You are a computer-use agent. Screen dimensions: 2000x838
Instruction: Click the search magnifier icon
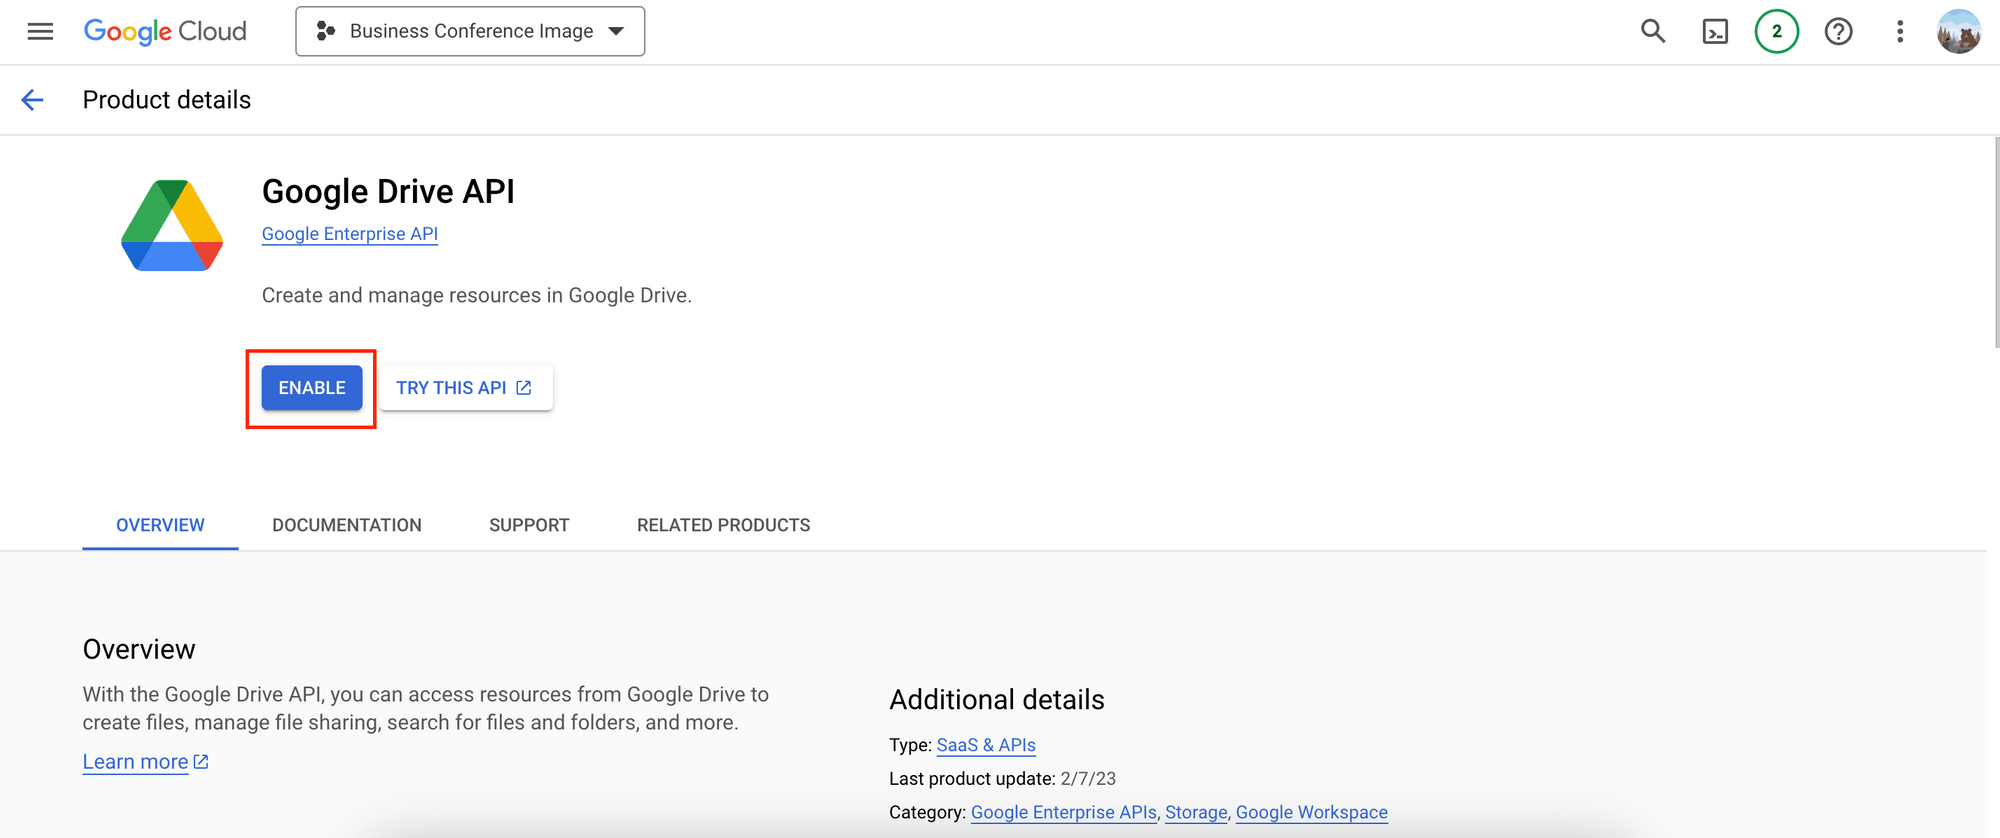(1653, 31)
